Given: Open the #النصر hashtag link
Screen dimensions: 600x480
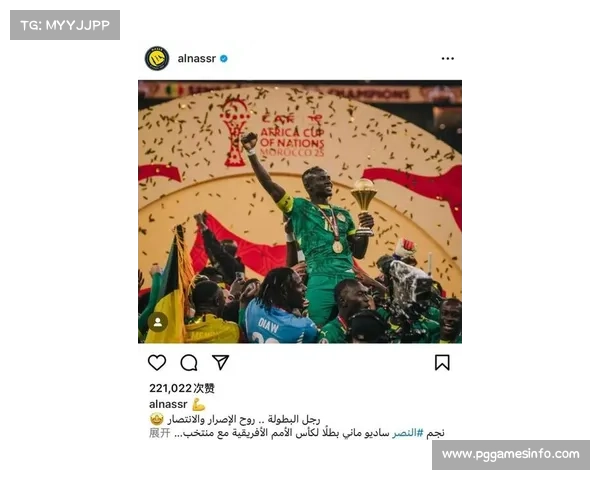Looking at the screenshot, I should click(x=408, y=433).
